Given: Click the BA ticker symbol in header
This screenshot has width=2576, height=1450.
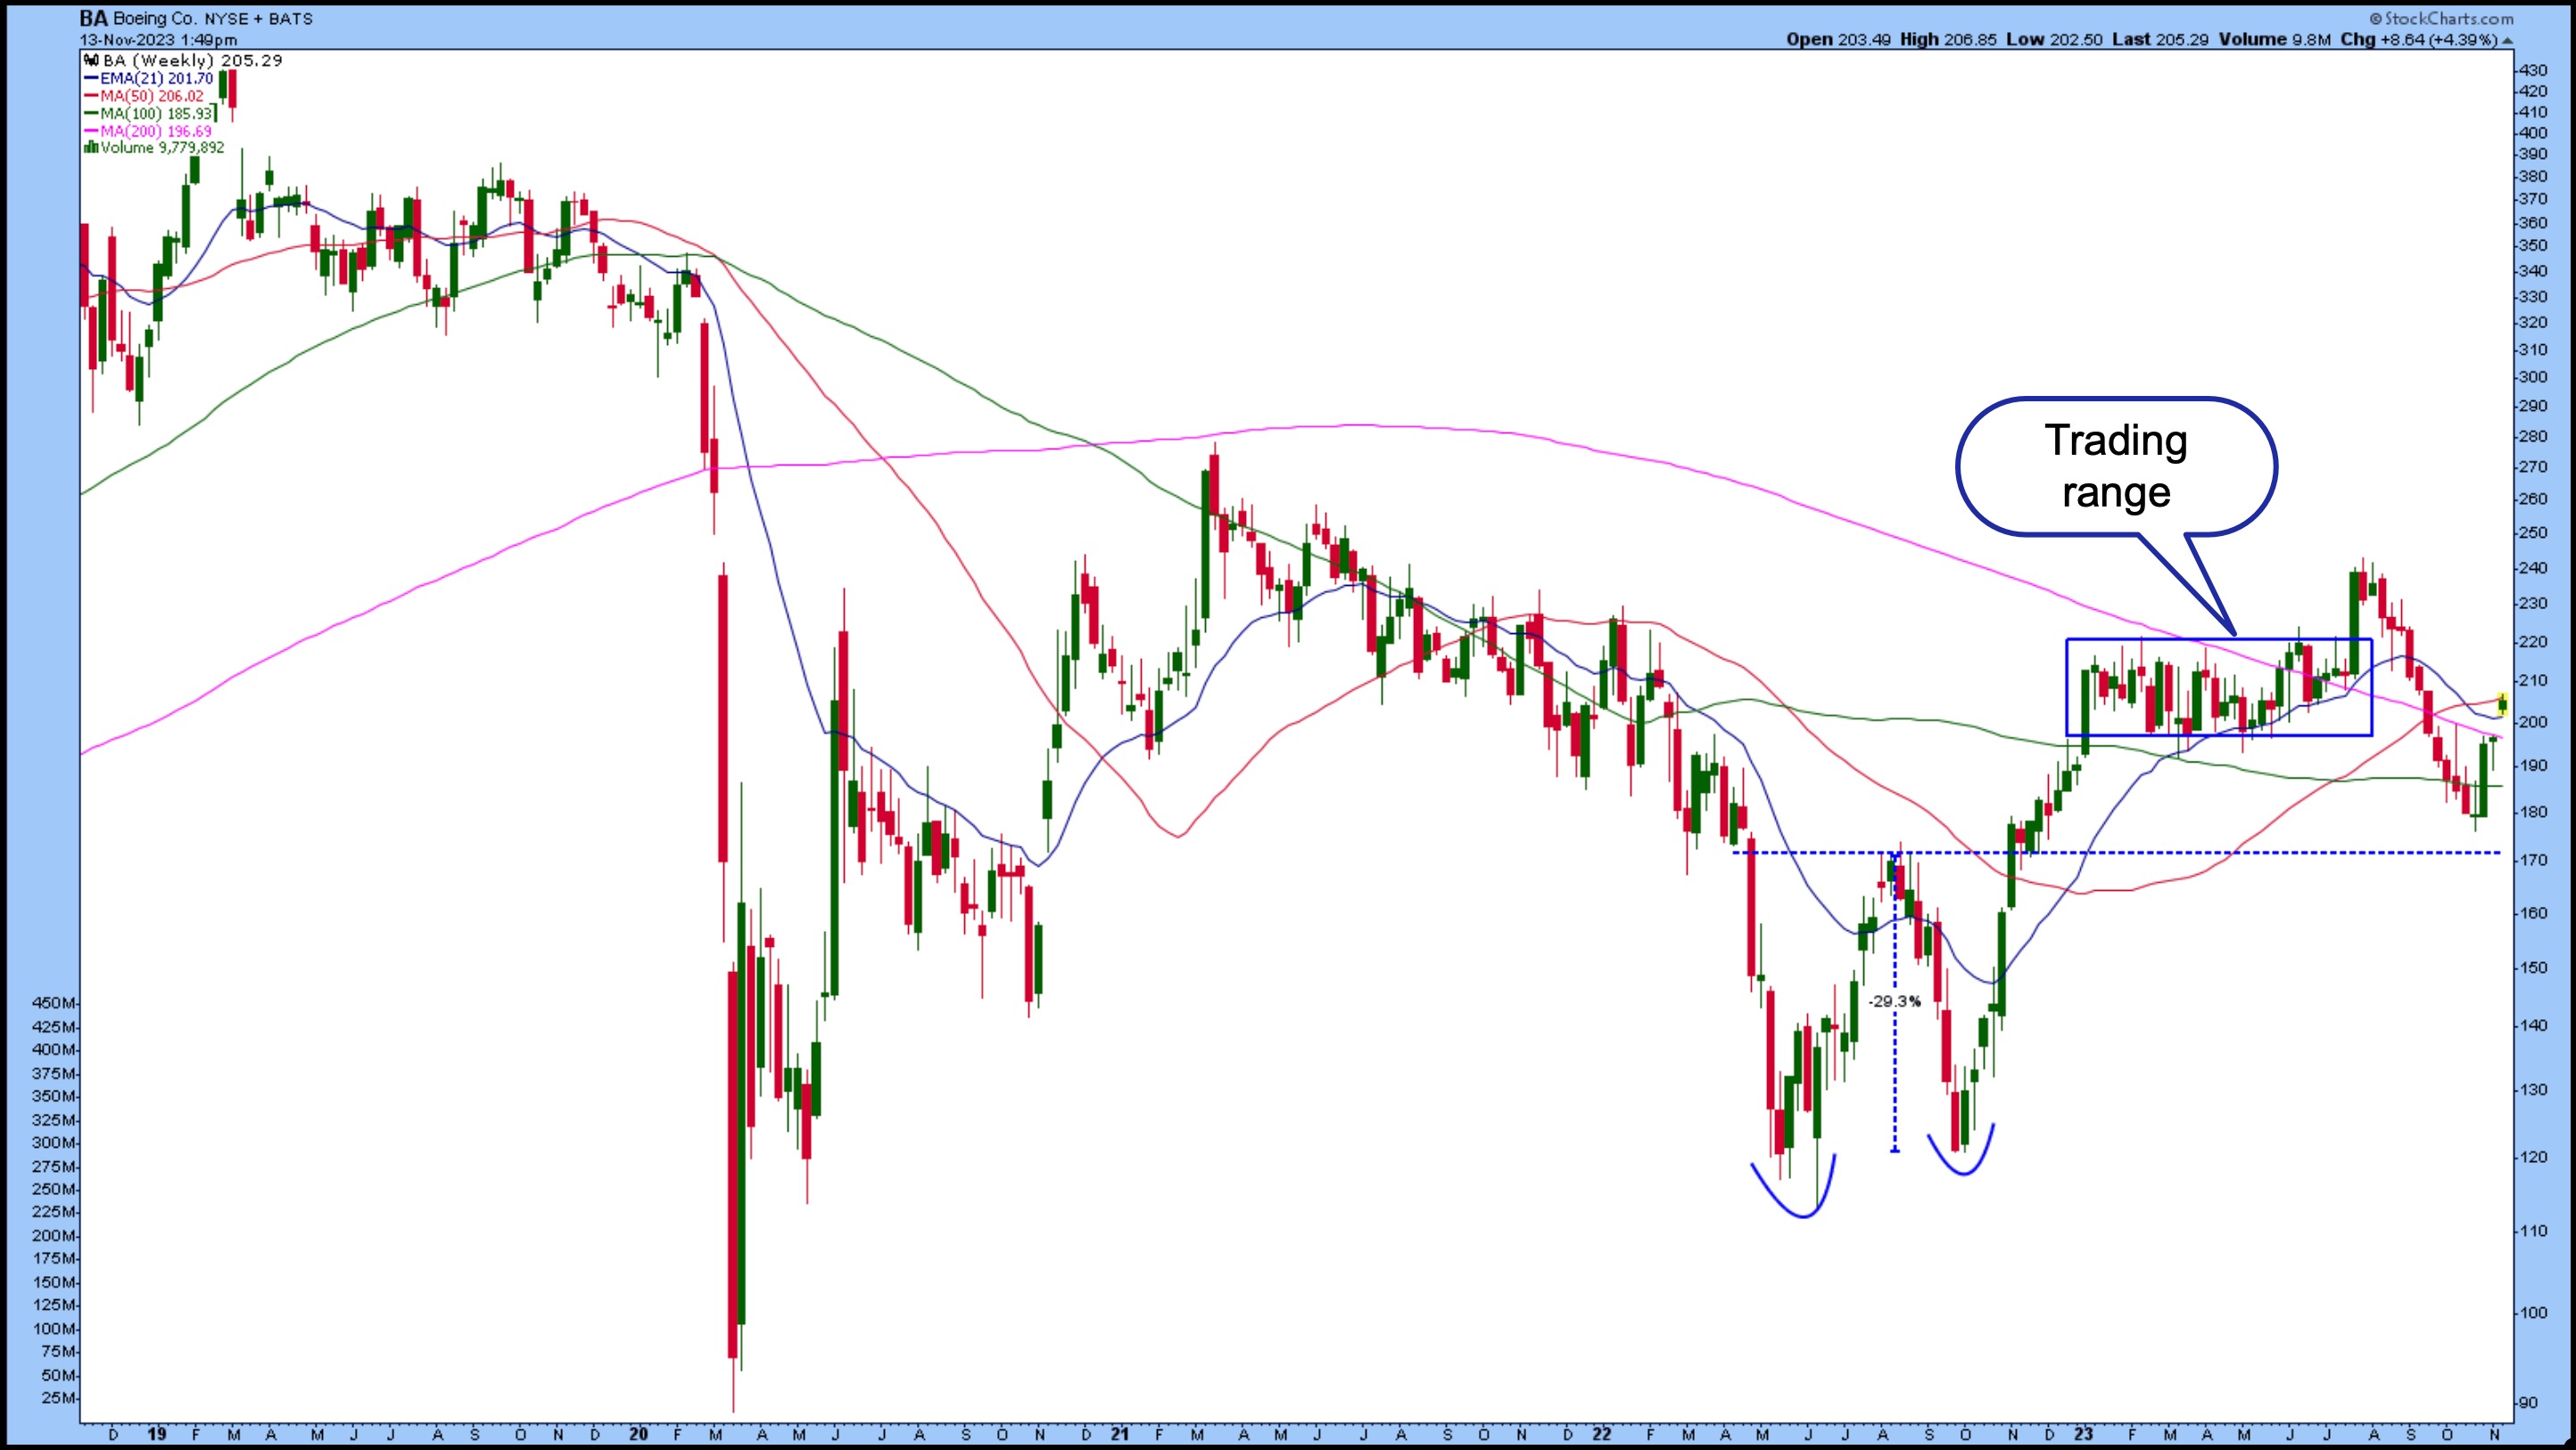Looking at the screenshot, I should point(93,18).
